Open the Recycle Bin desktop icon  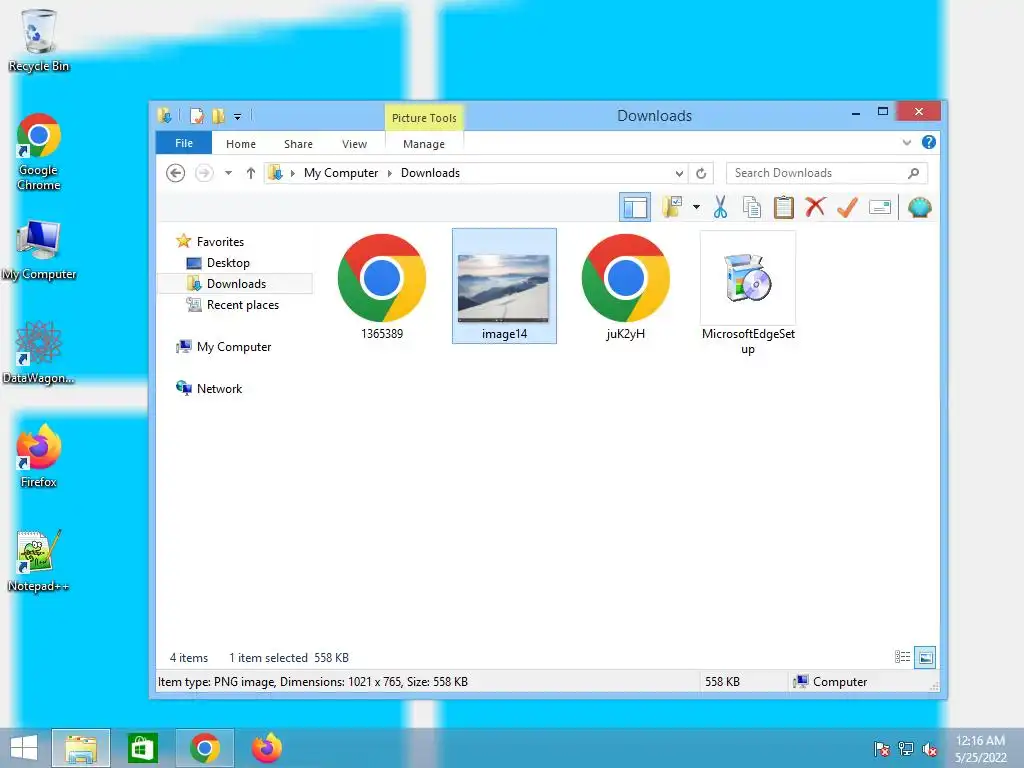point(39,40)
